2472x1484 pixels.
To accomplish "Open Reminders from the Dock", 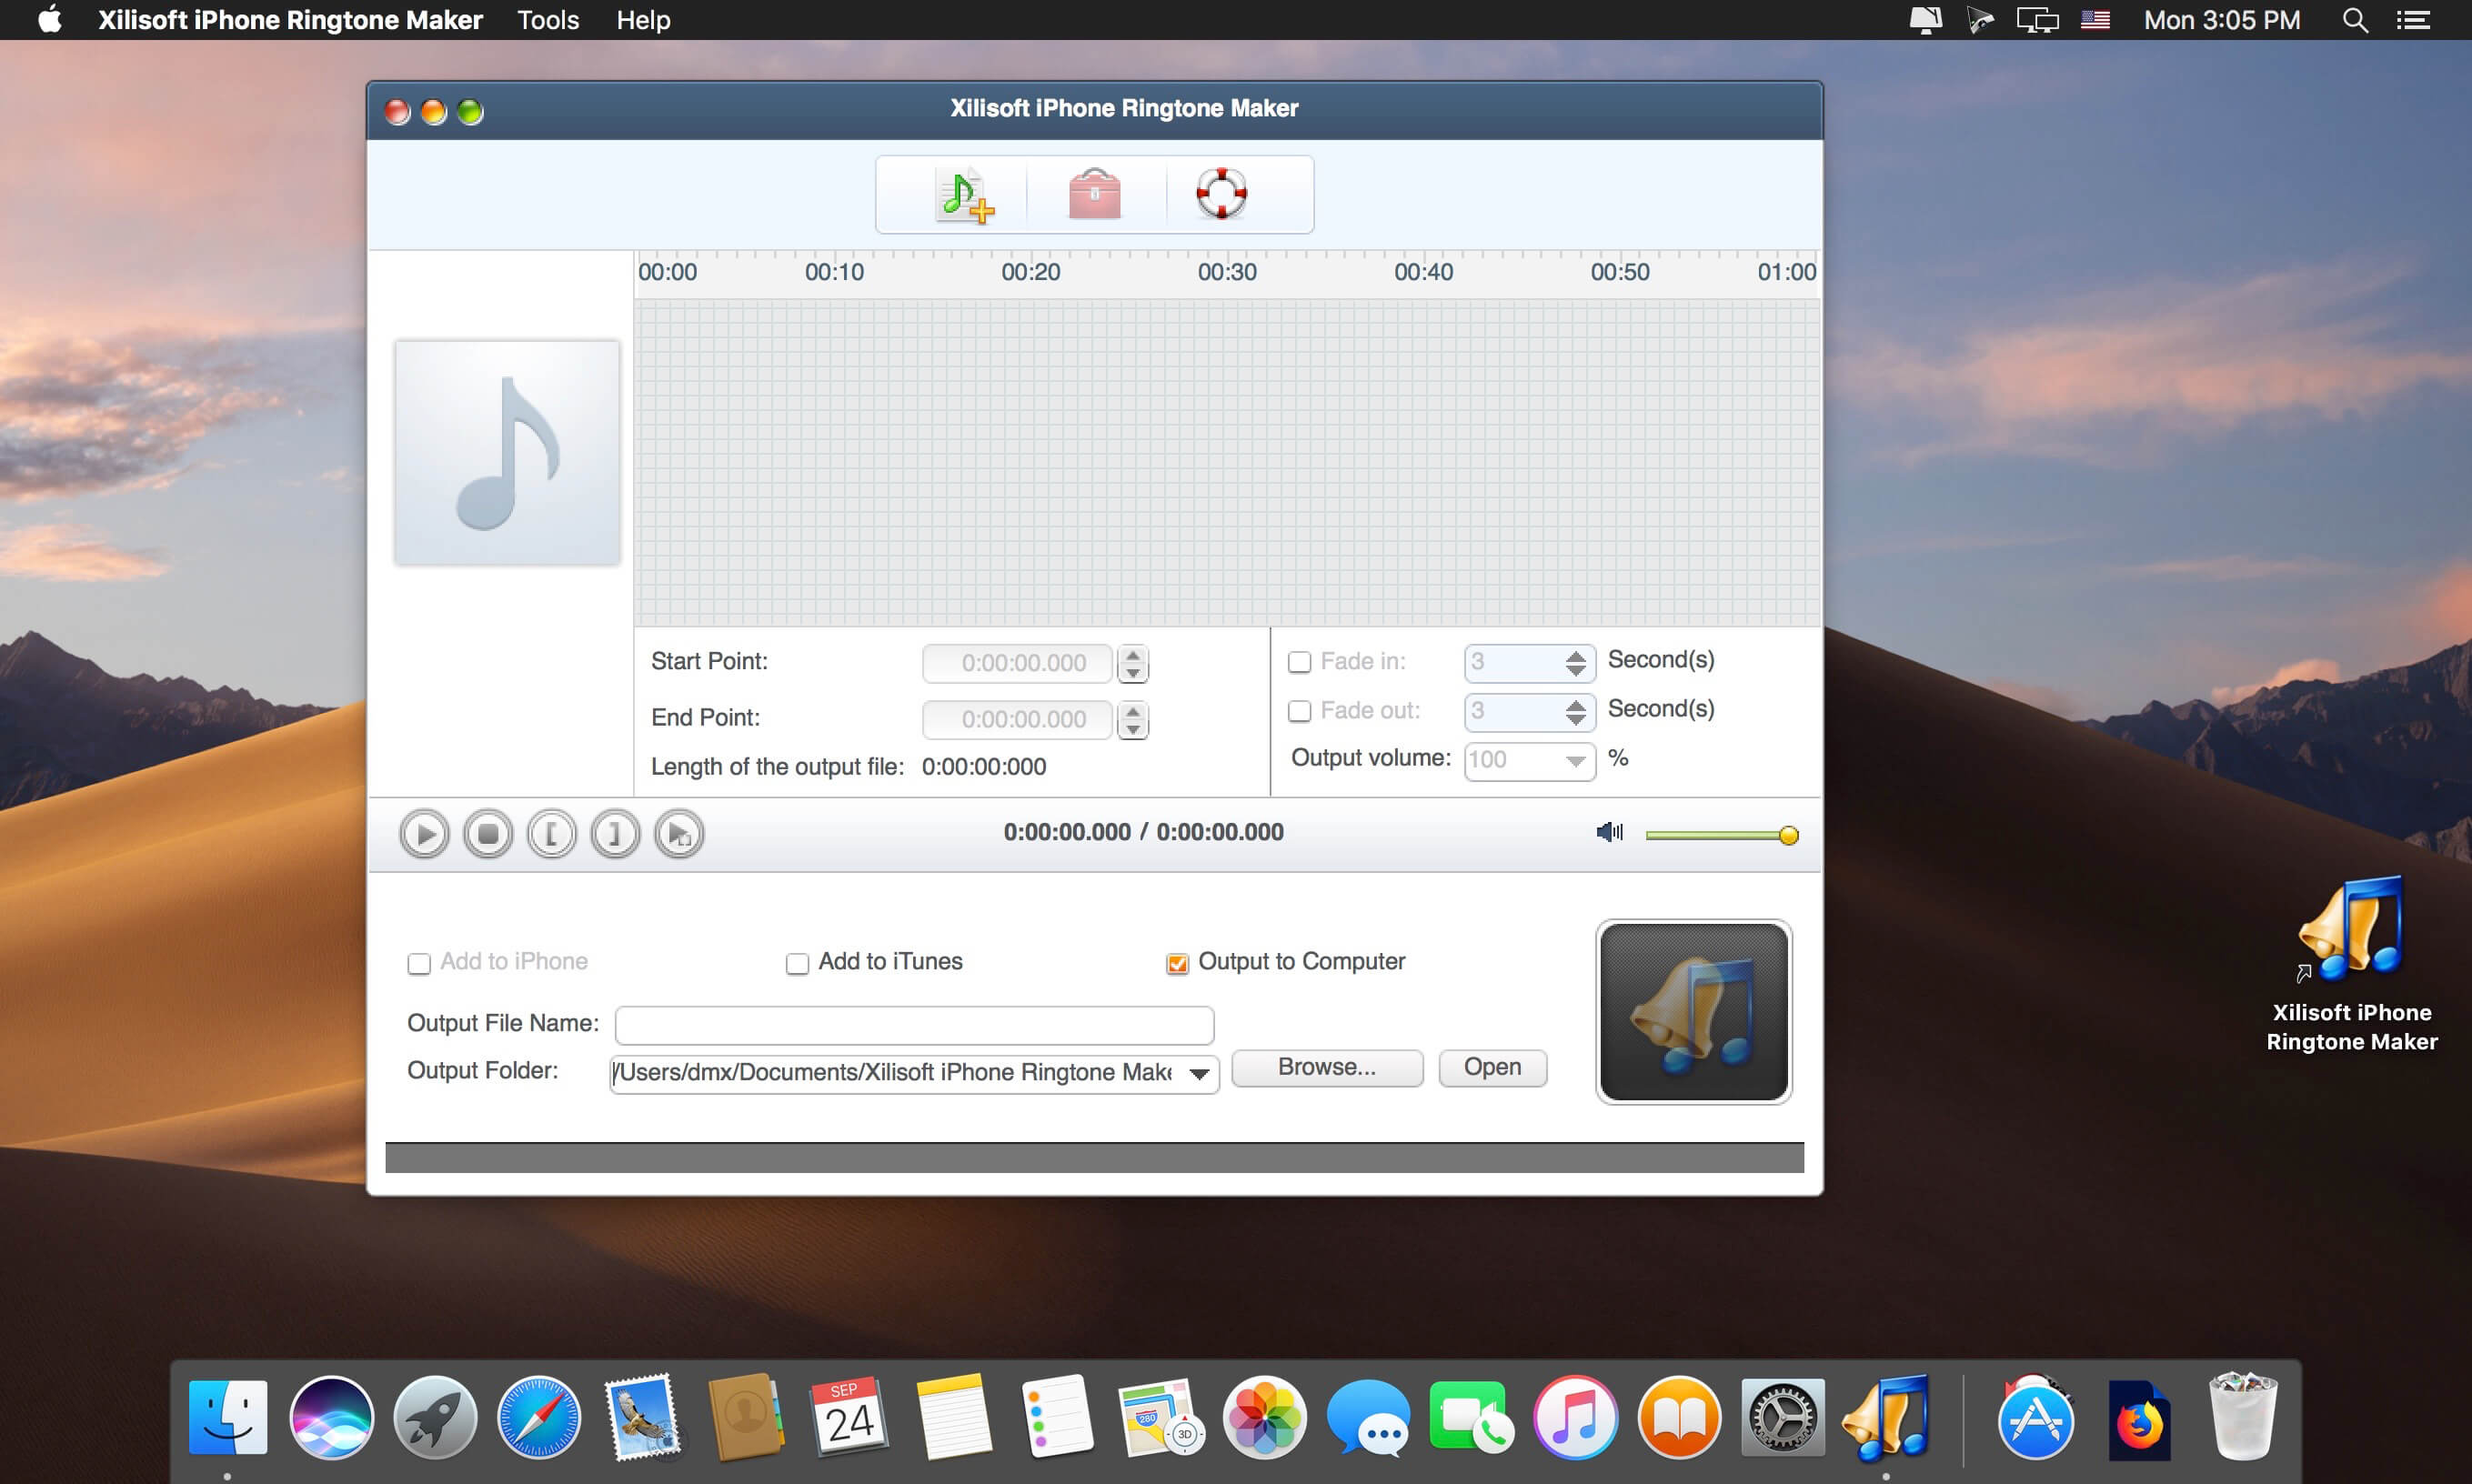I will pyautogui.click(x=1057, y=1418).
